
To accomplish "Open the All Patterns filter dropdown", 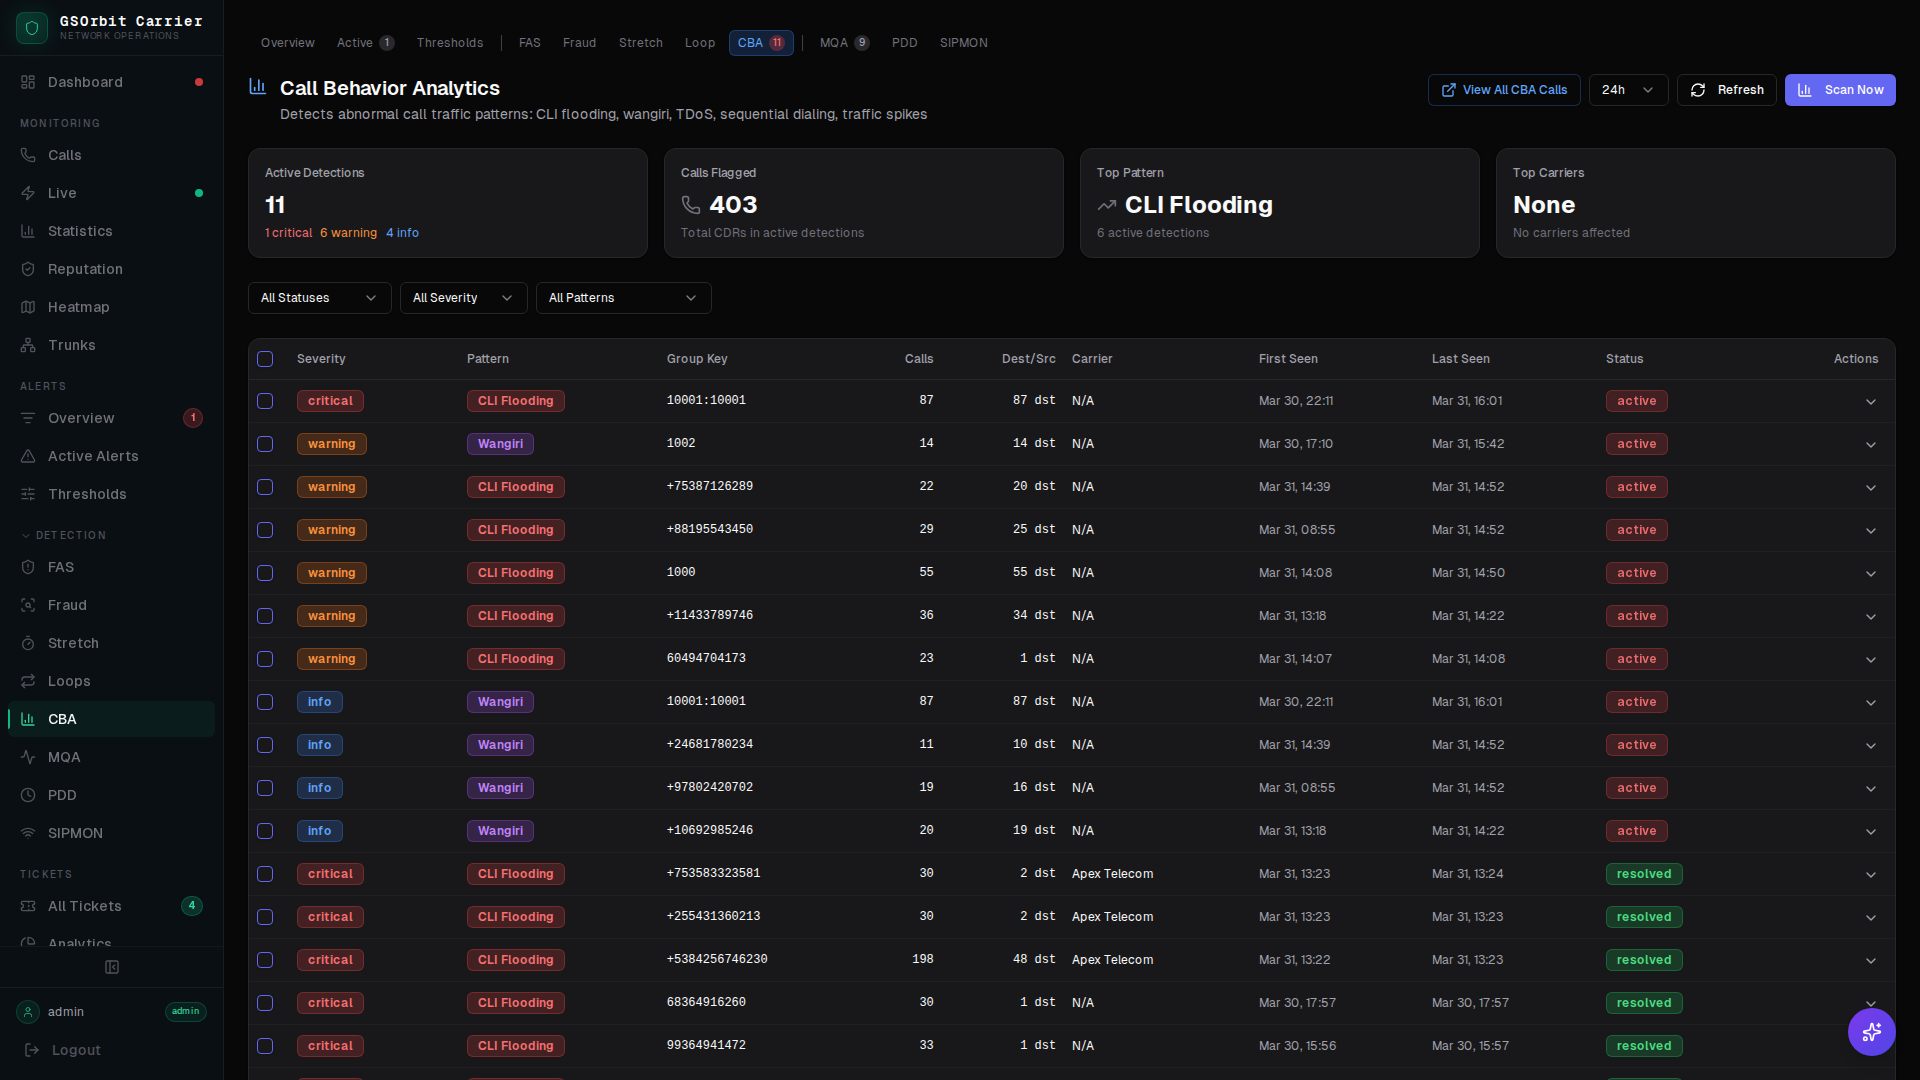I will coord(622,297).
